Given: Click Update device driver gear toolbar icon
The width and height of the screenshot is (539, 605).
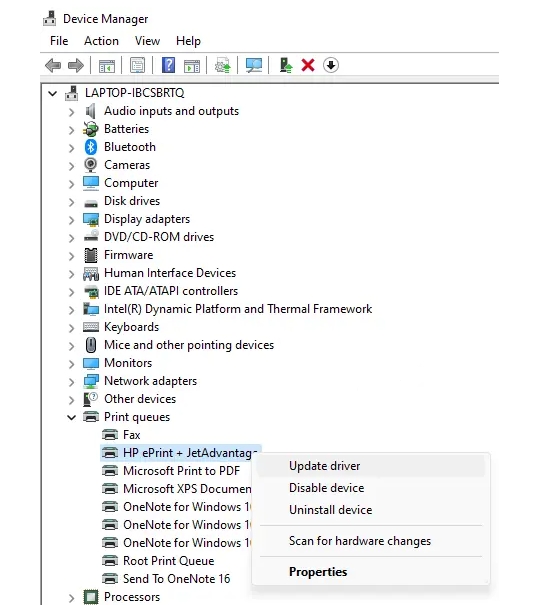Looking at the screenshot, I should pyautogui.click(x=223, y=65).
